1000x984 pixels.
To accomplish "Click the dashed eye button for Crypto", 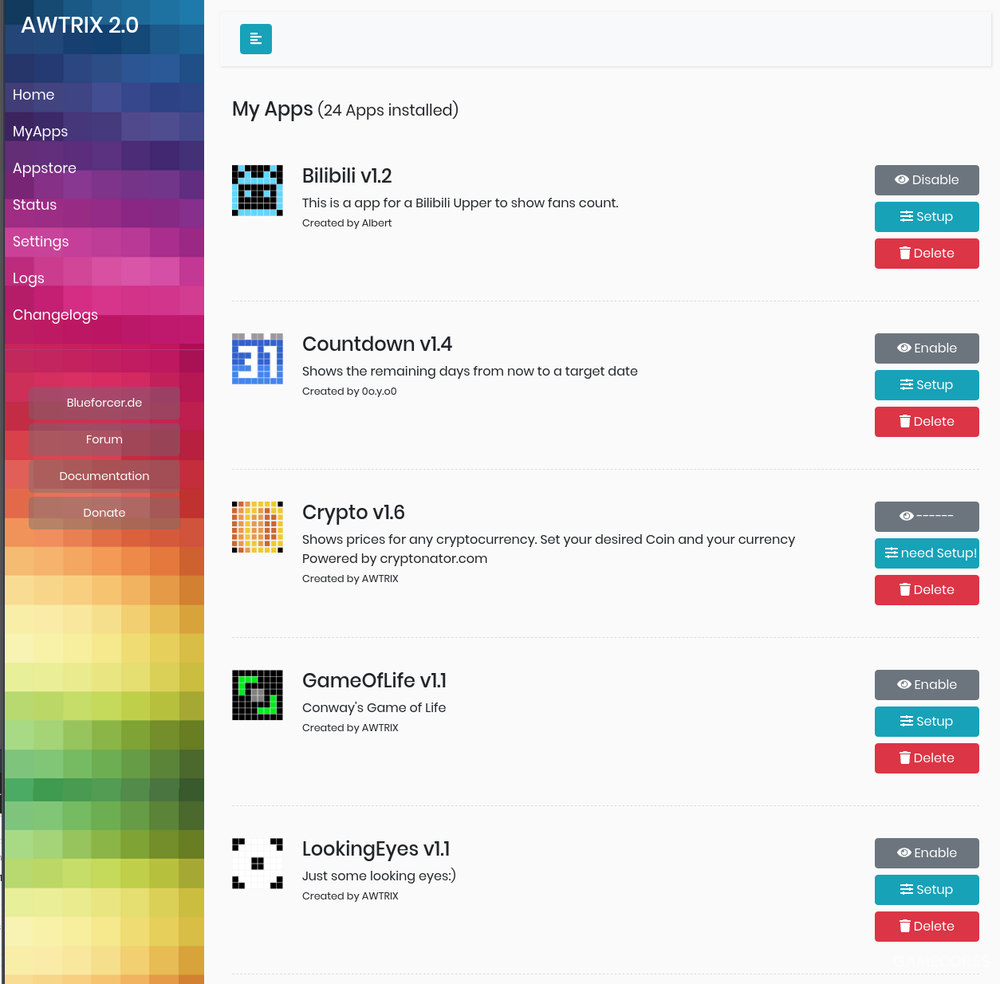I will tap(927, 517).
